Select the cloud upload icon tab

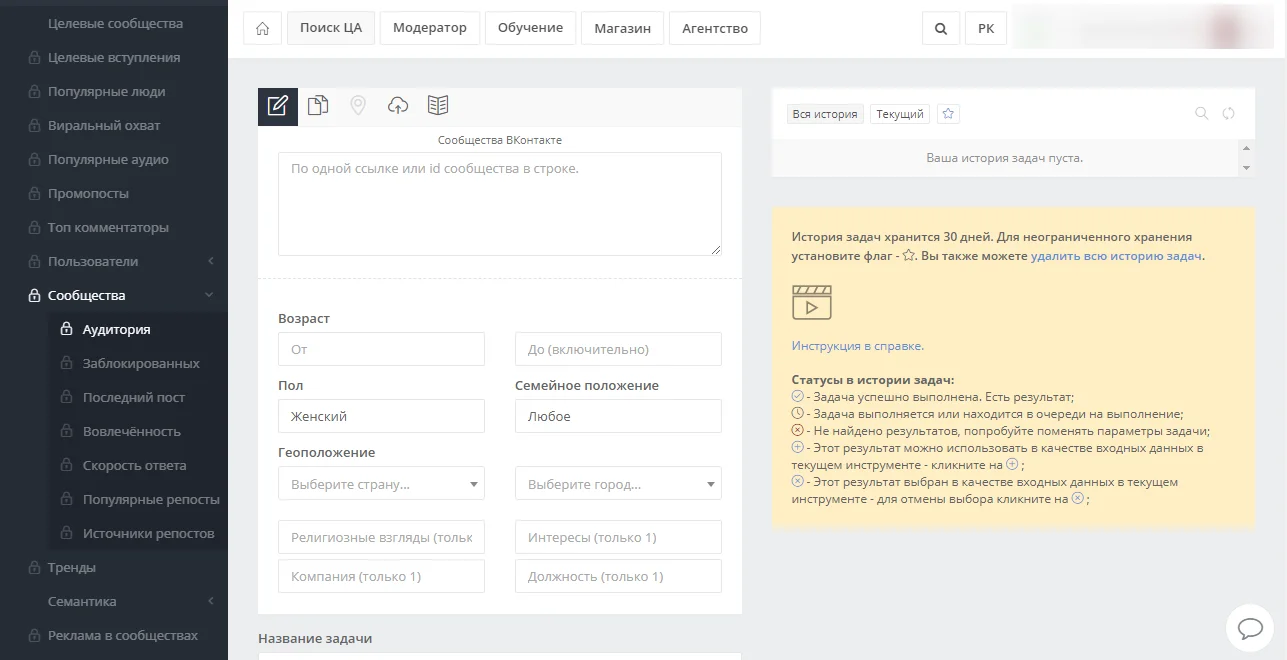[398, 106]
